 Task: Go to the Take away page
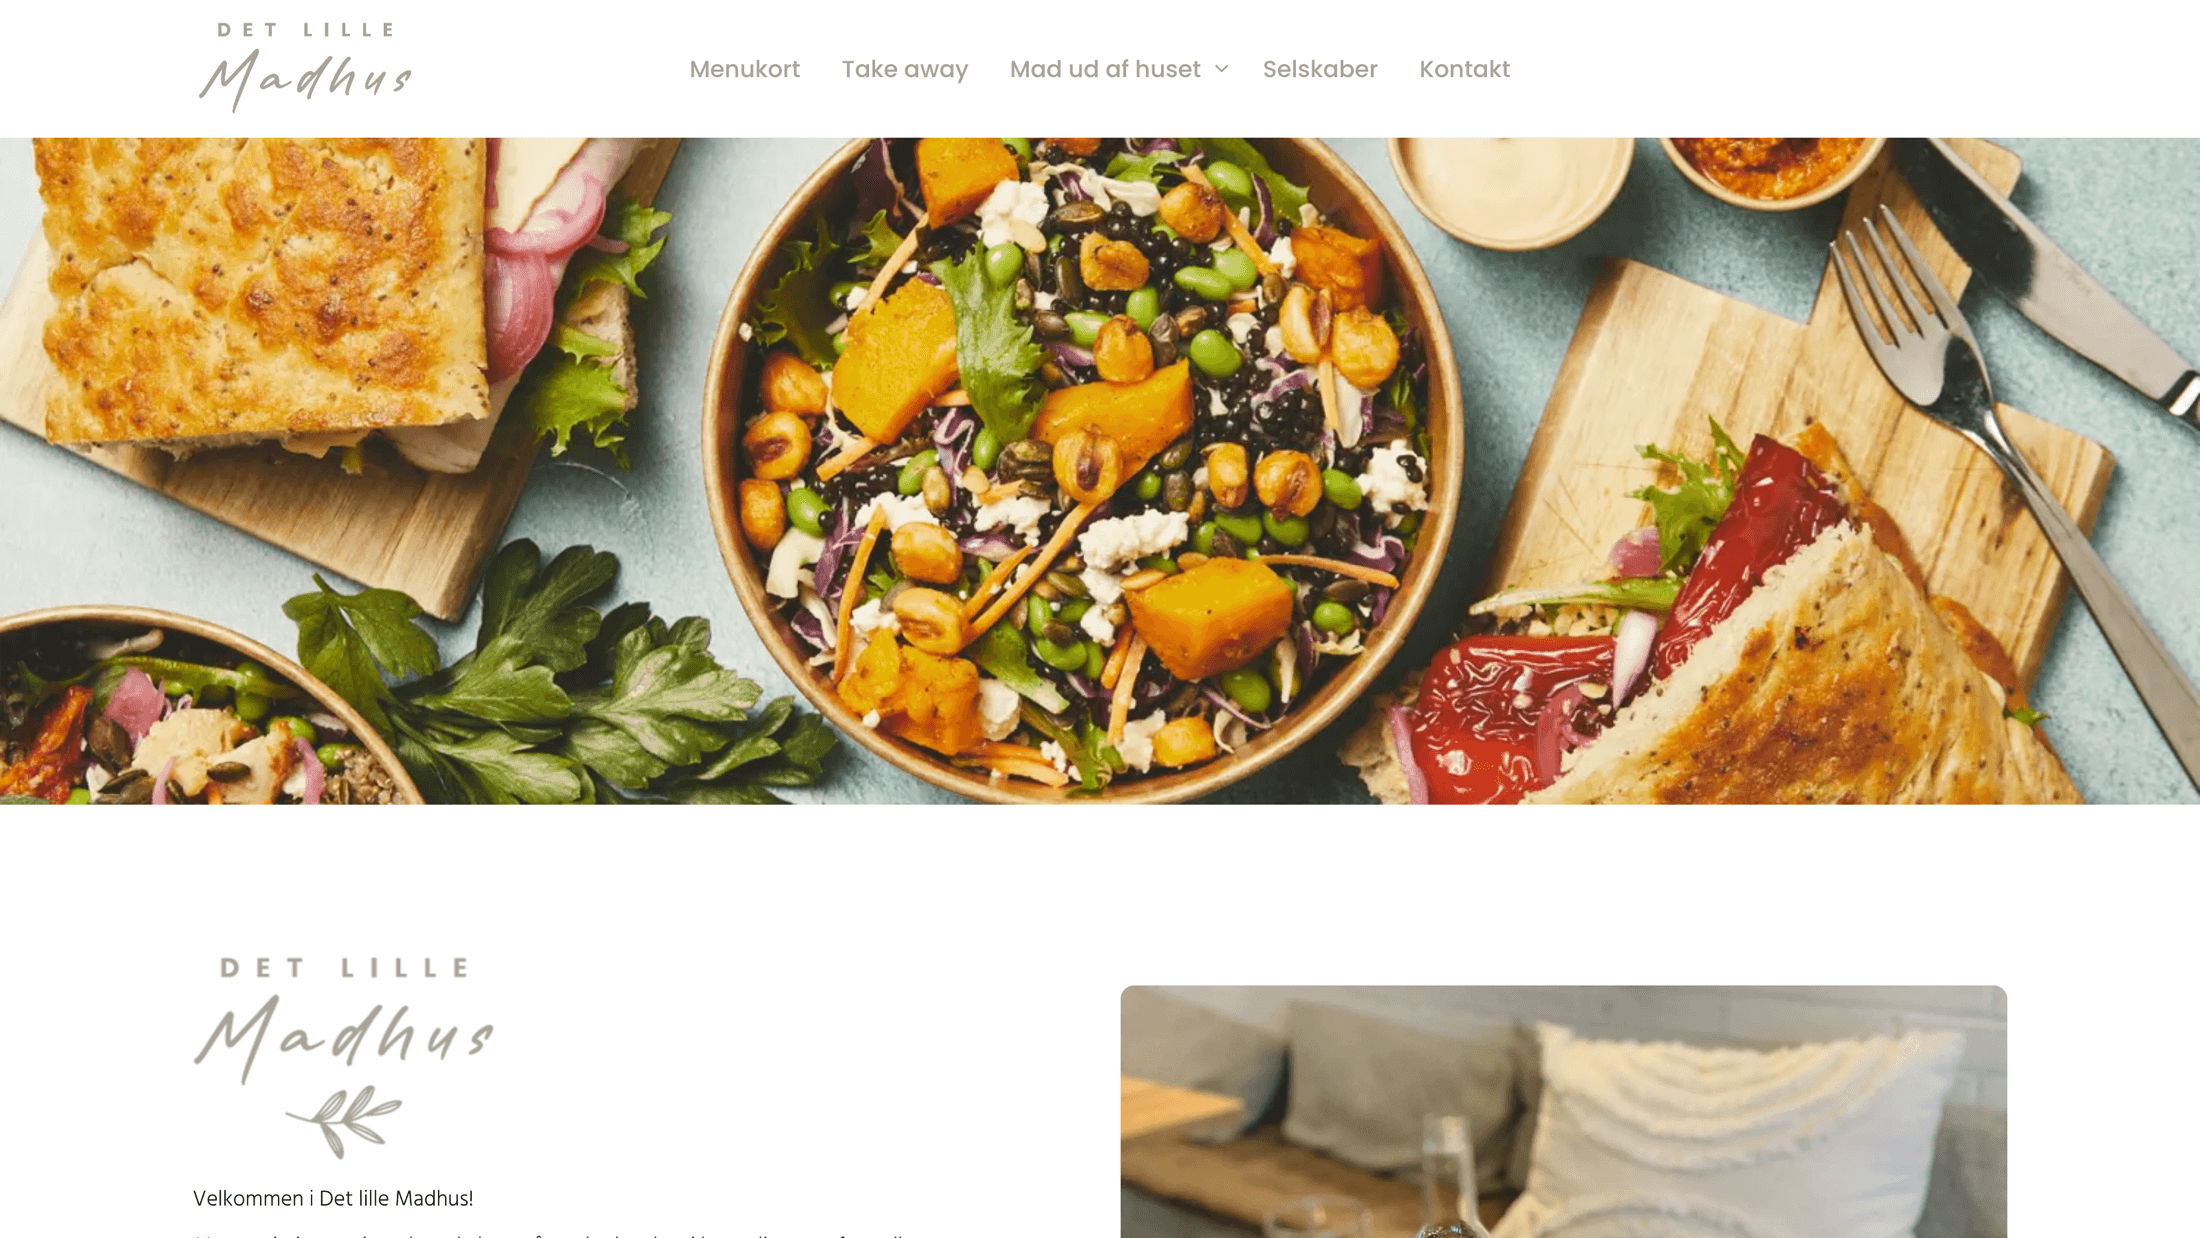[x=904, y=69]
